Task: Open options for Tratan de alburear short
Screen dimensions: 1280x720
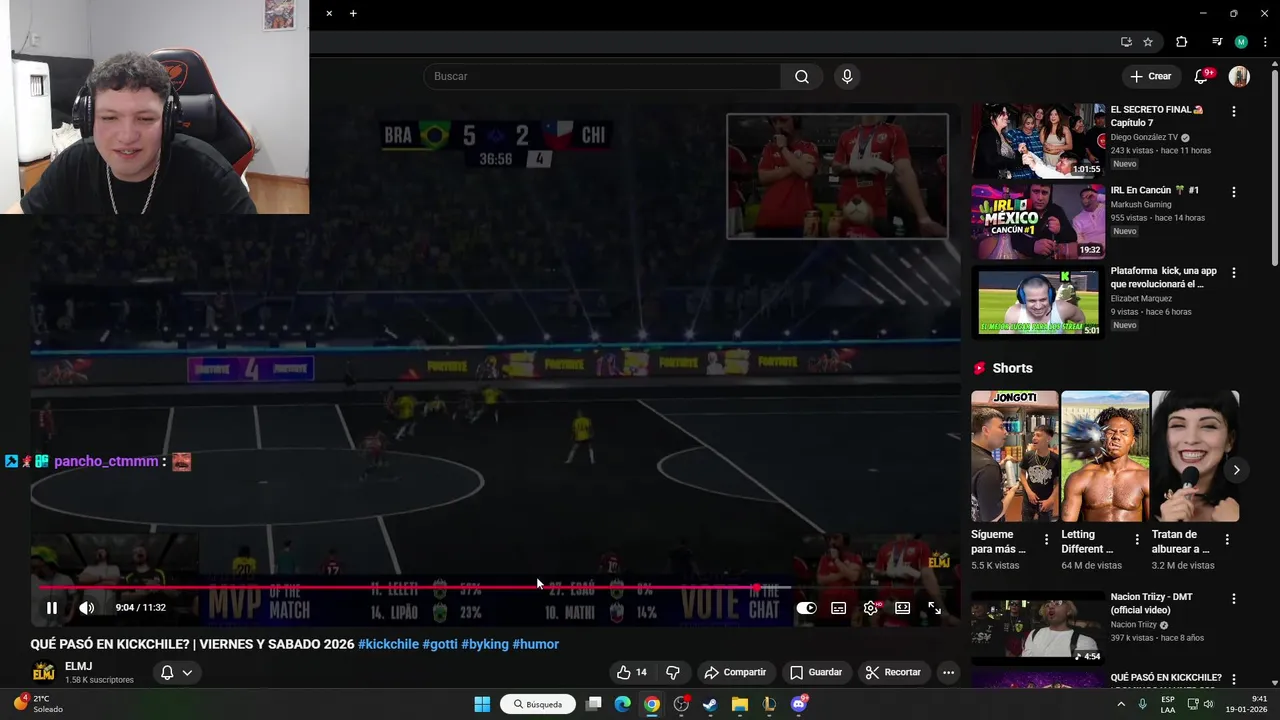Action: pyautogui.click(x=1227, y=539)
